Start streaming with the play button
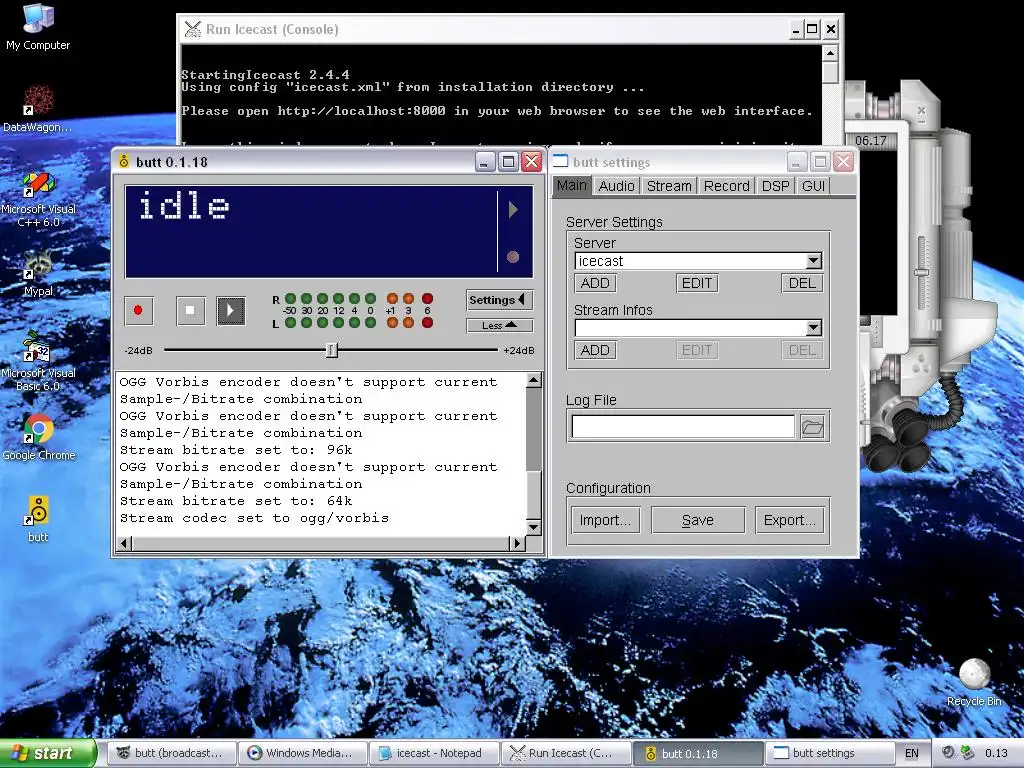 pos(231,310)
